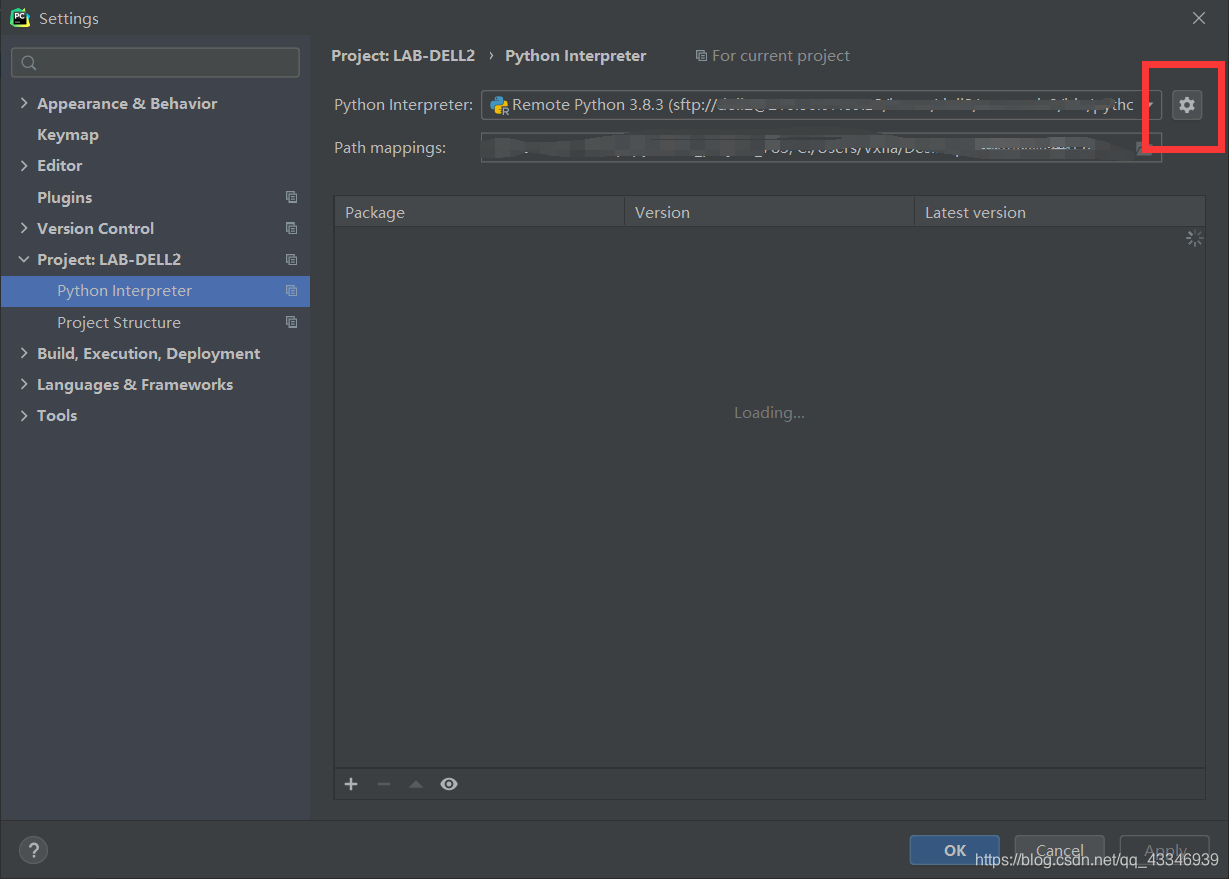1229x879 pixels.
Task: Click the Tools tree item
Action: click(57, 415)
